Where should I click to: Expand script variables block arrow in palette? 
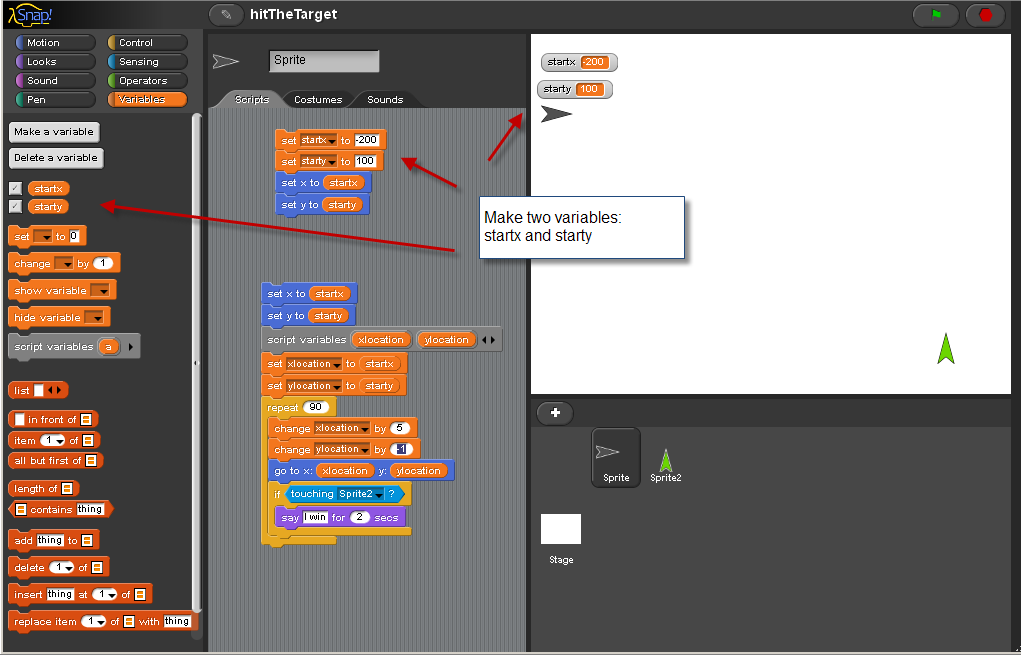coord(131,347)
